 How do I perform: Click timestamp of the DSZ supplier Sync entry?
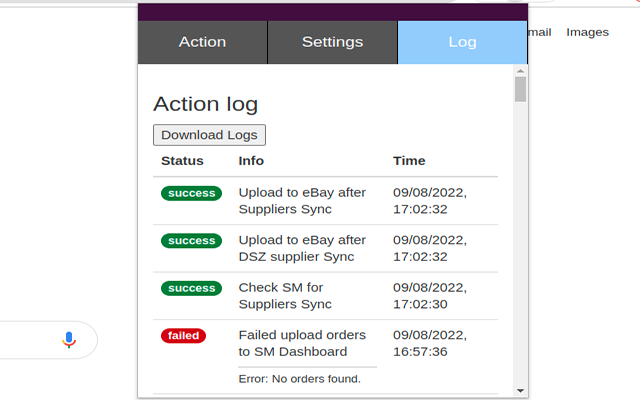[x=430, y=248]
